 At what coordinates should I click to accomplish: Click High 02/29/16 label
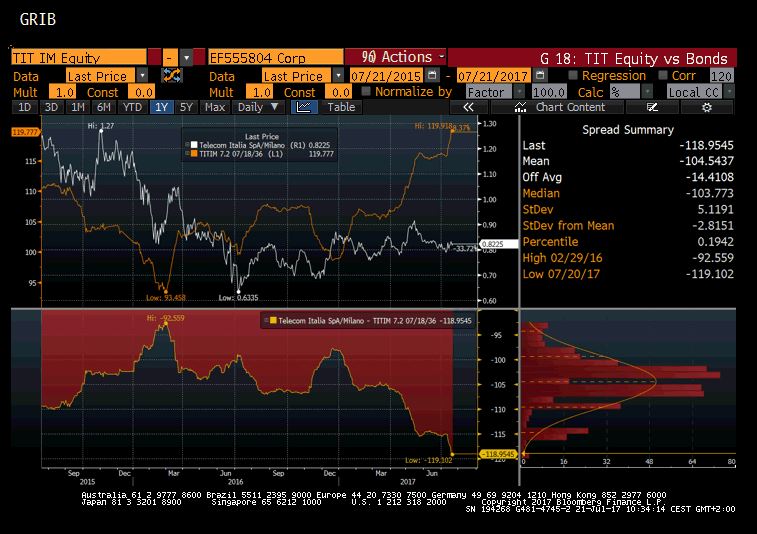click(562, 258)
